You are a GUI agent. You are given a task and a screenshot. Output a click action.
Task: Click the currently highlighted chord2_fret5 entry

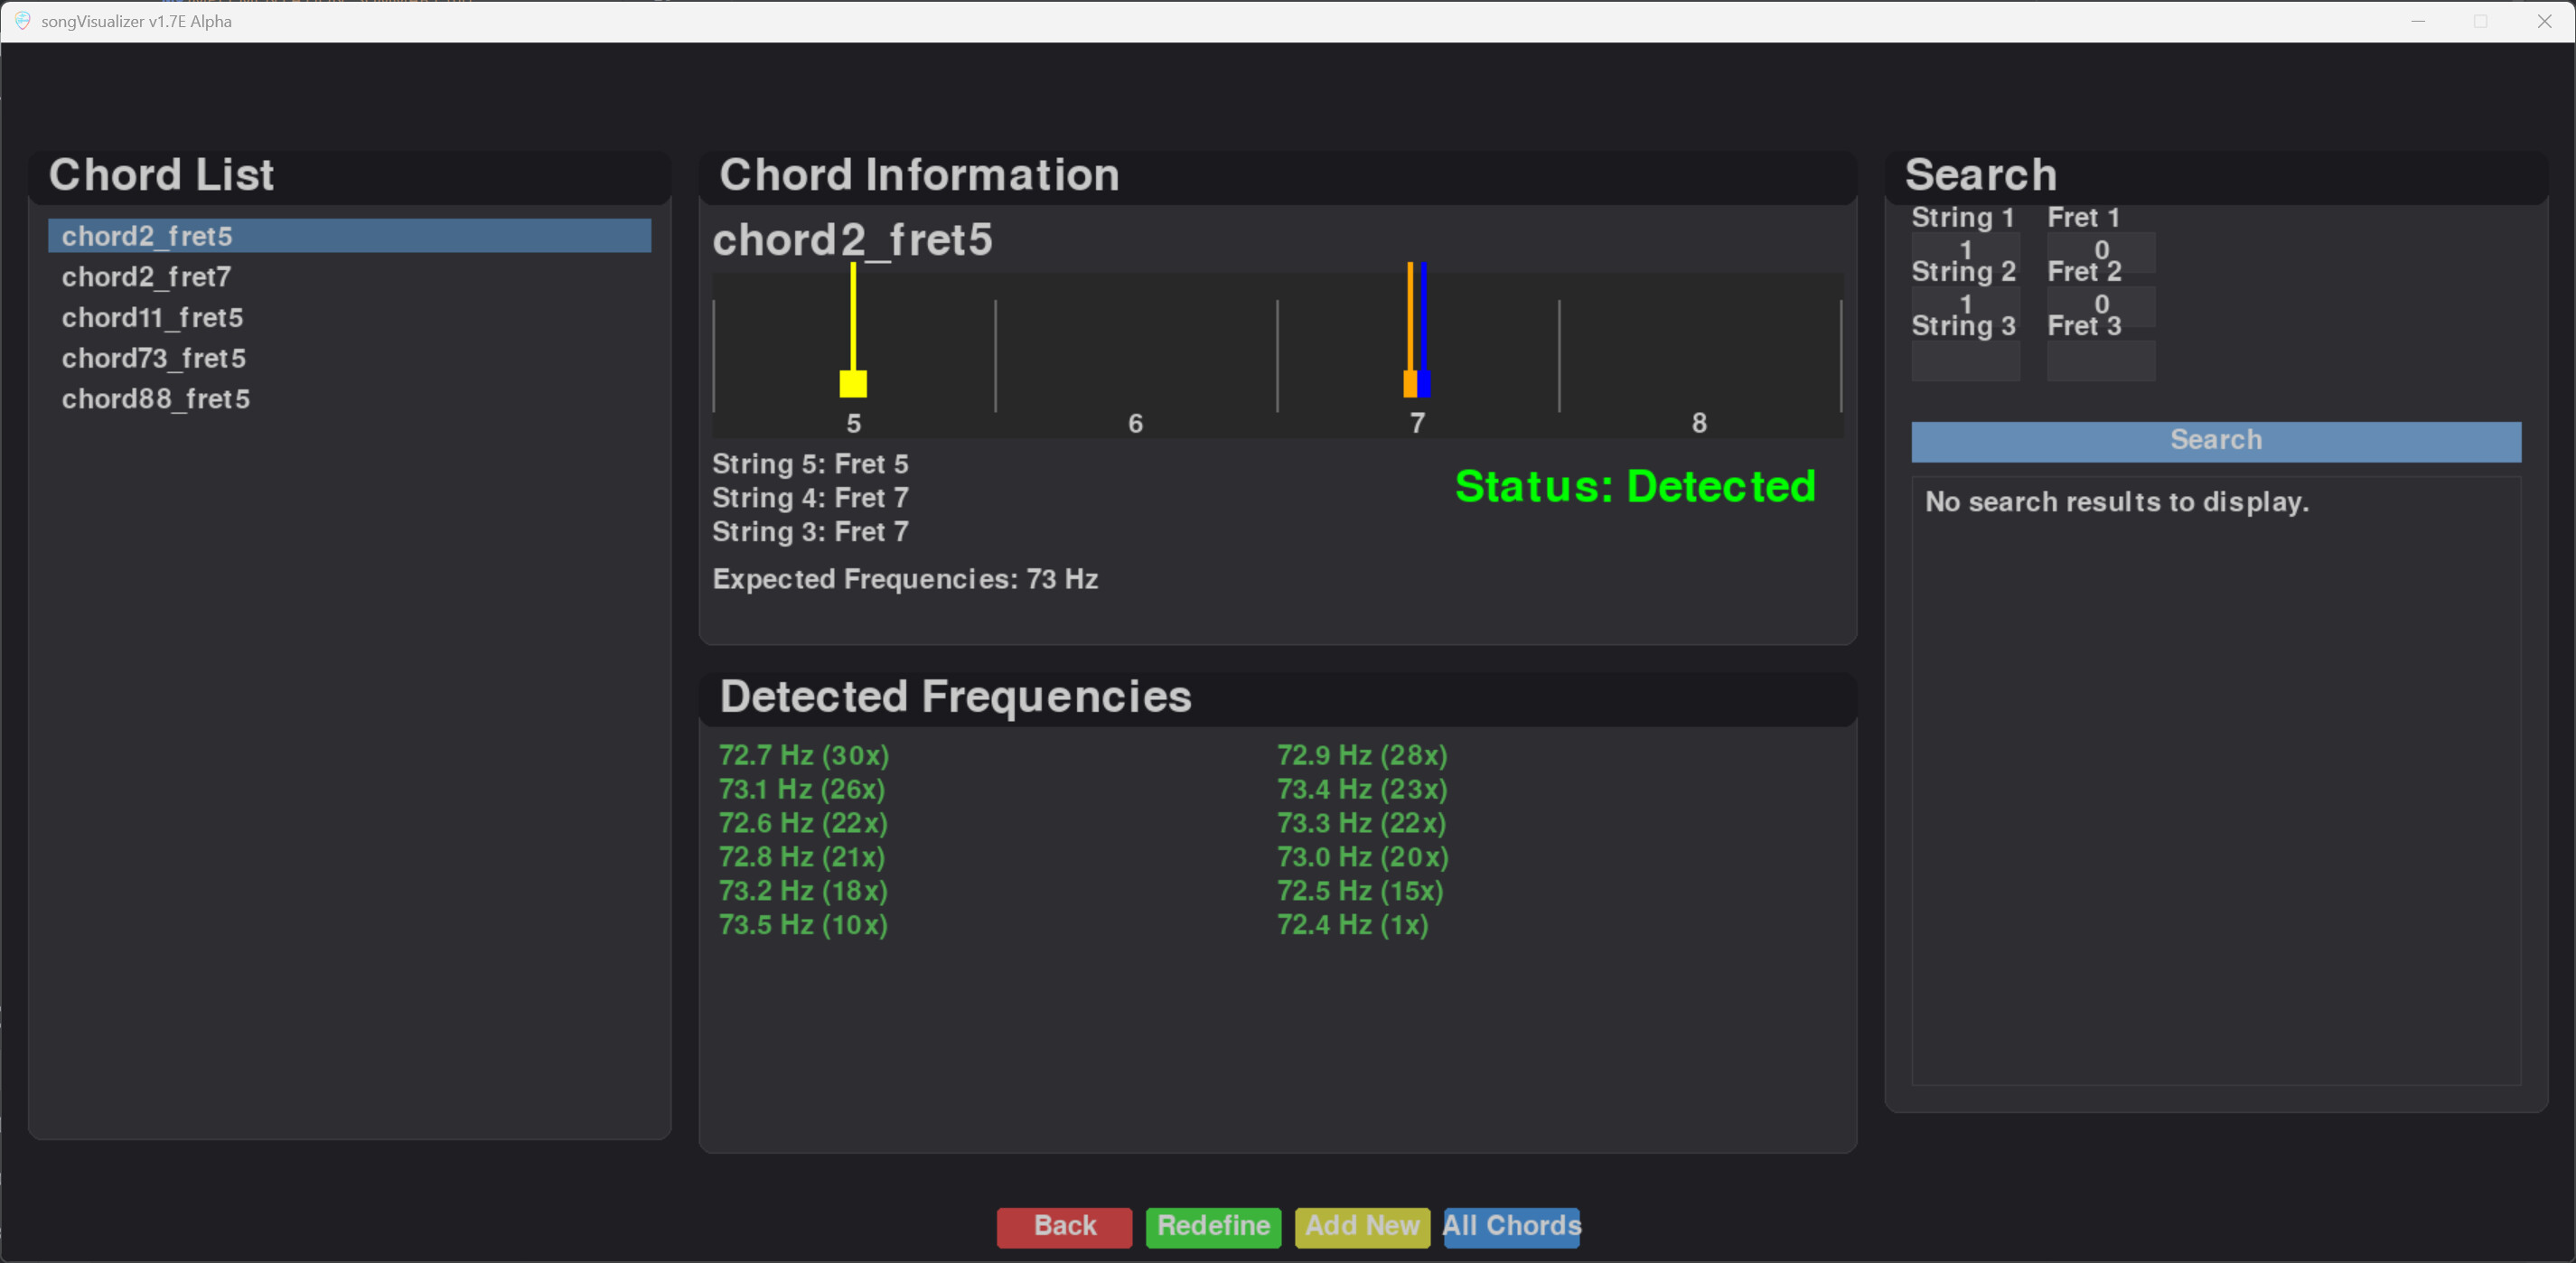[148, 236]
